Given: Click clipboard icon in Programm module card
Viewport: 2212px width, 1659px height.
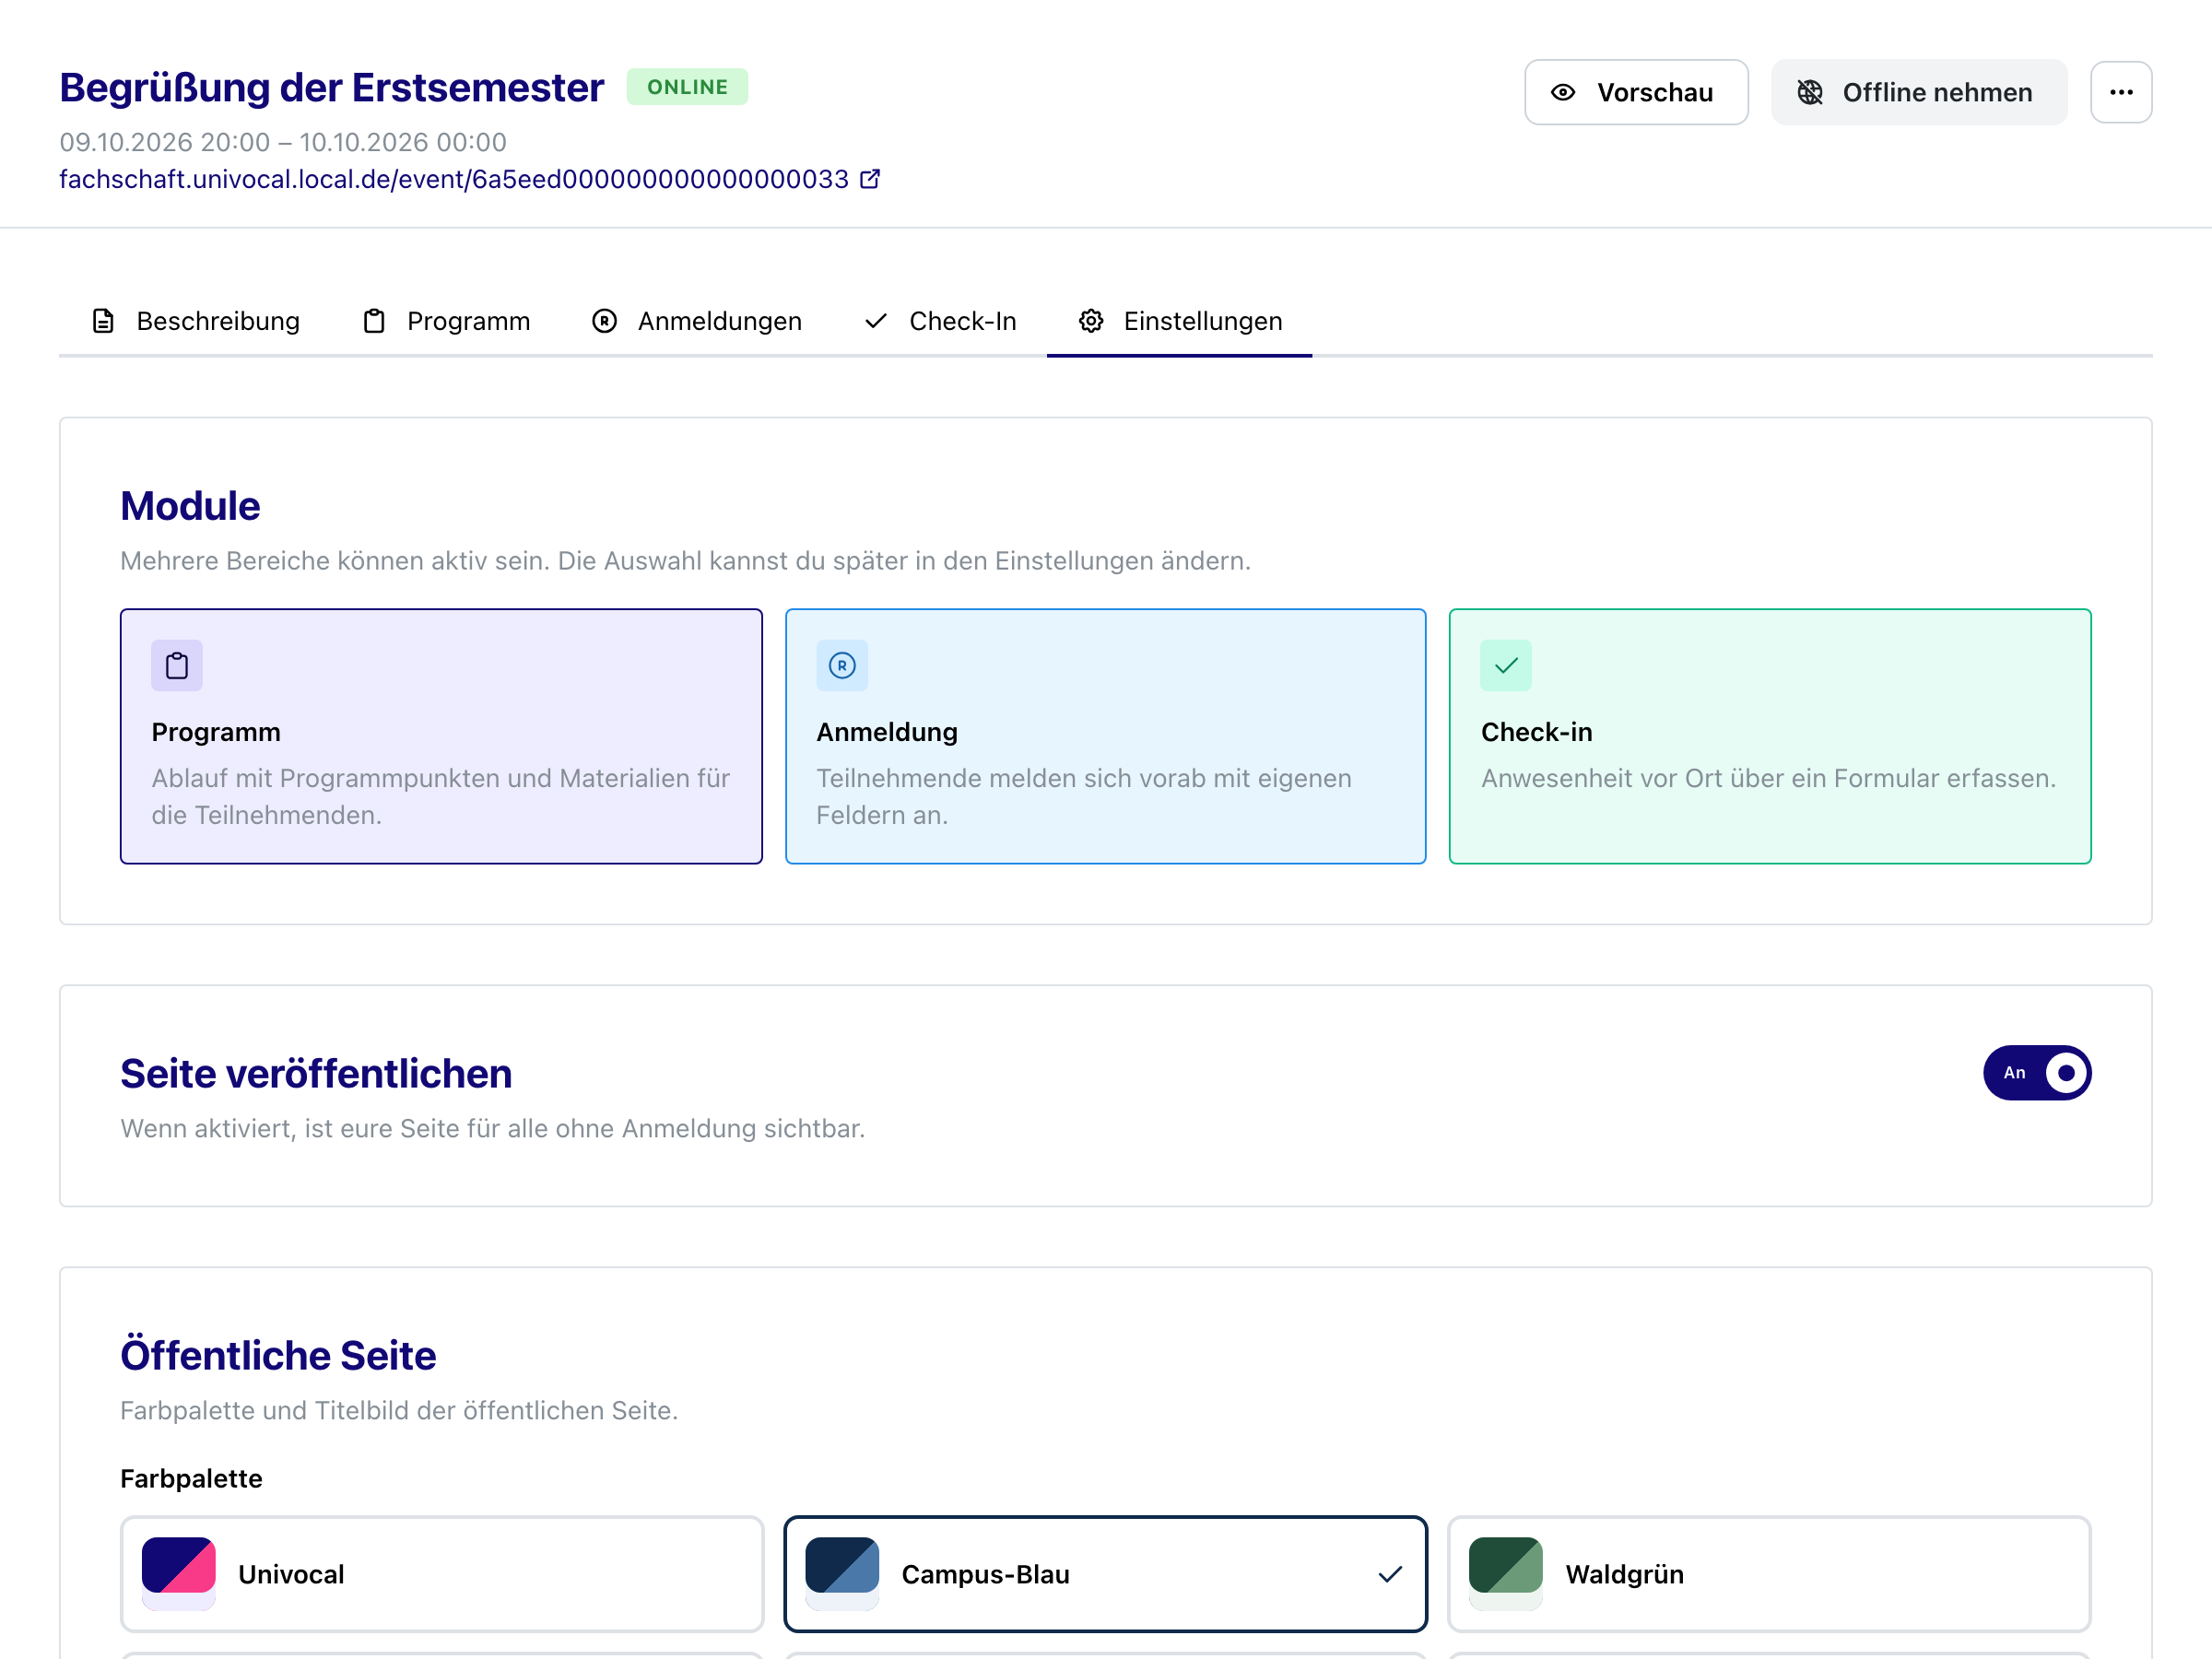Looking at the screenshot, I should tap(177, 665).
